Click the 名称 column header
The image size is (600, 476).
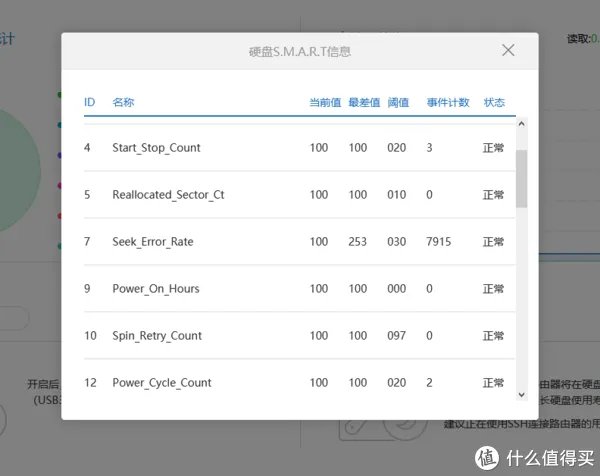pyautogui.click(x=123, y=102)
